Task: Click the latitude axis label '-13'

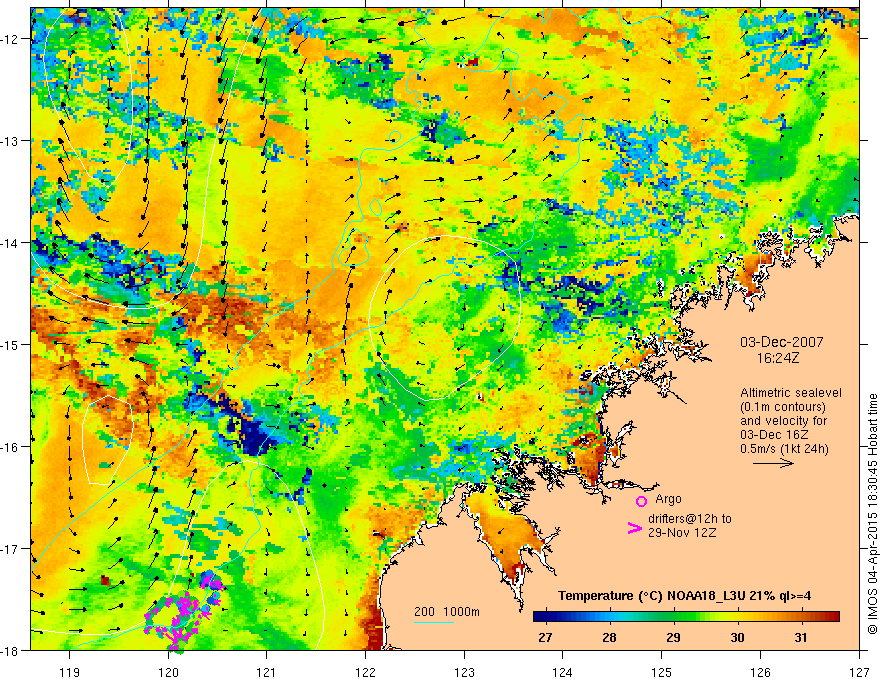Action: (x=10, y=141)
